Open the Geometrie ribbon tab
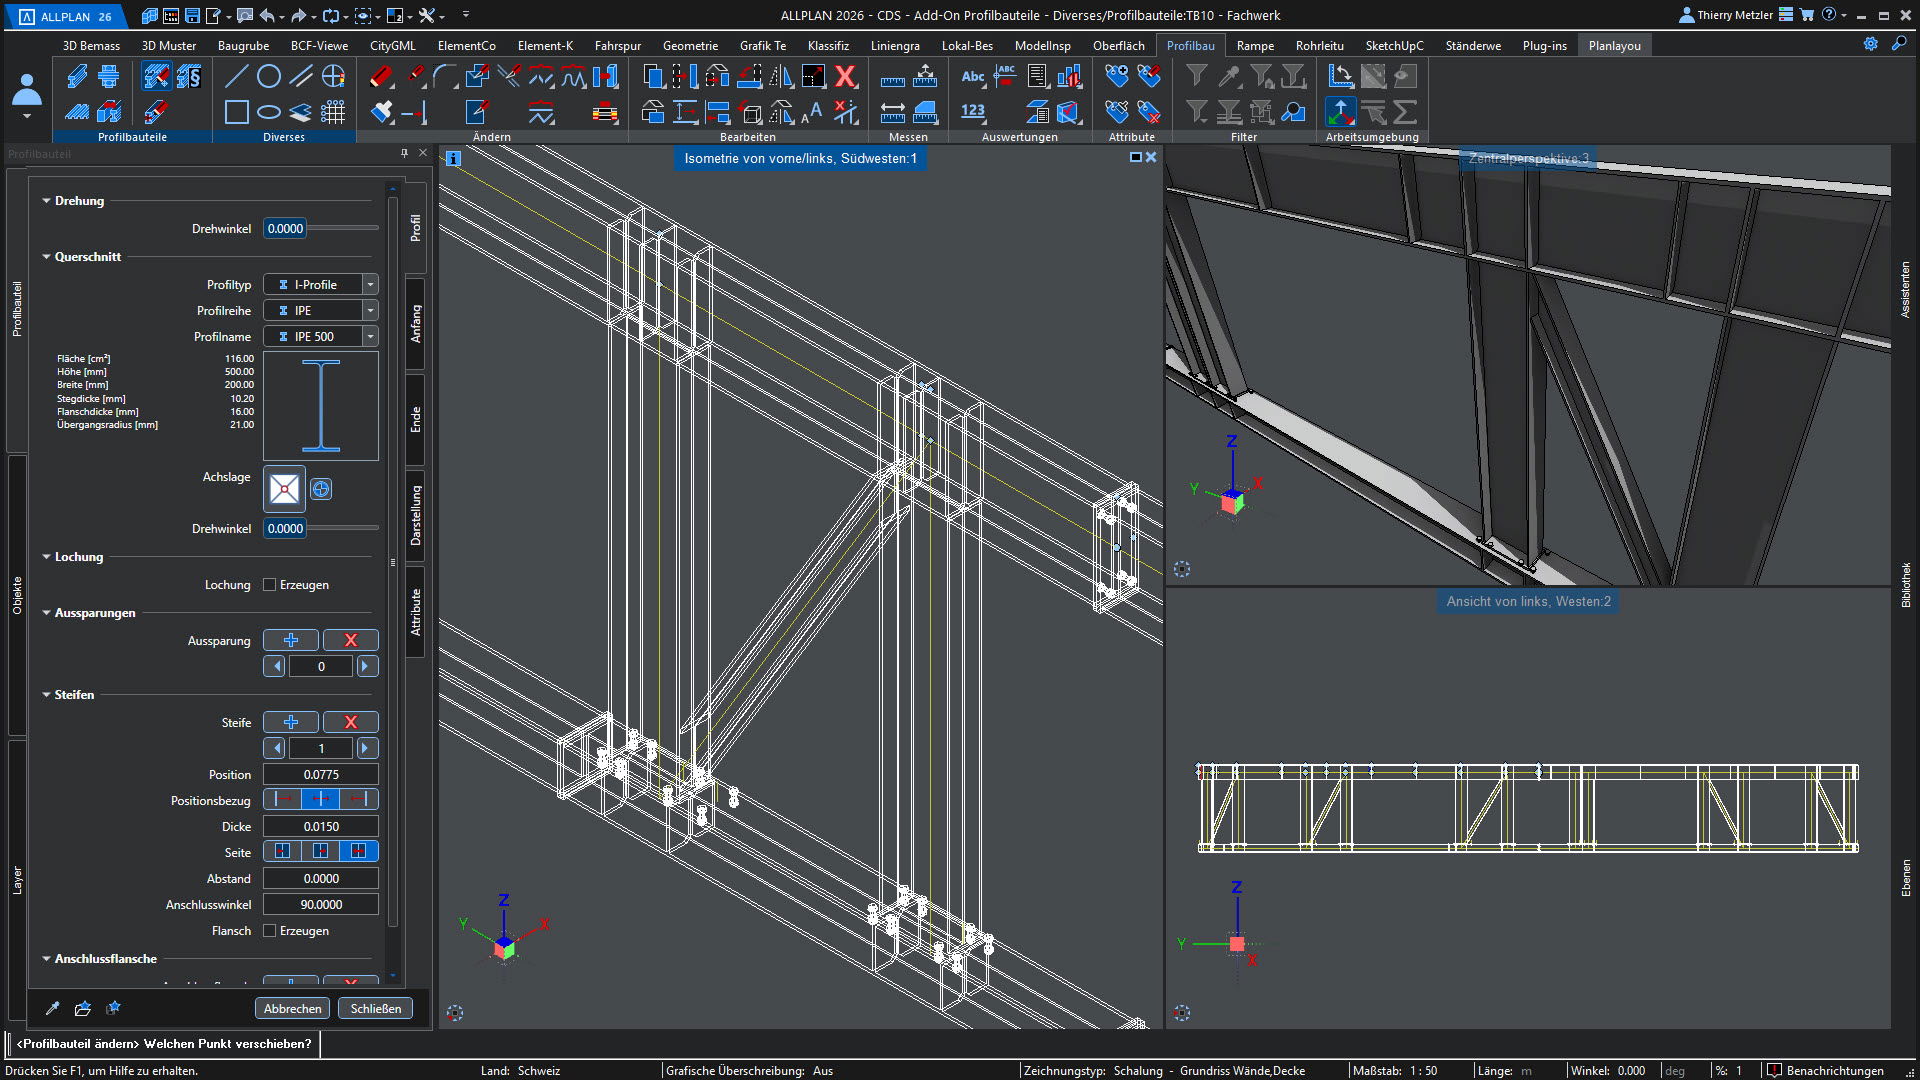The height and width of the screenshot is (1080, 1920). click(690, 46)
